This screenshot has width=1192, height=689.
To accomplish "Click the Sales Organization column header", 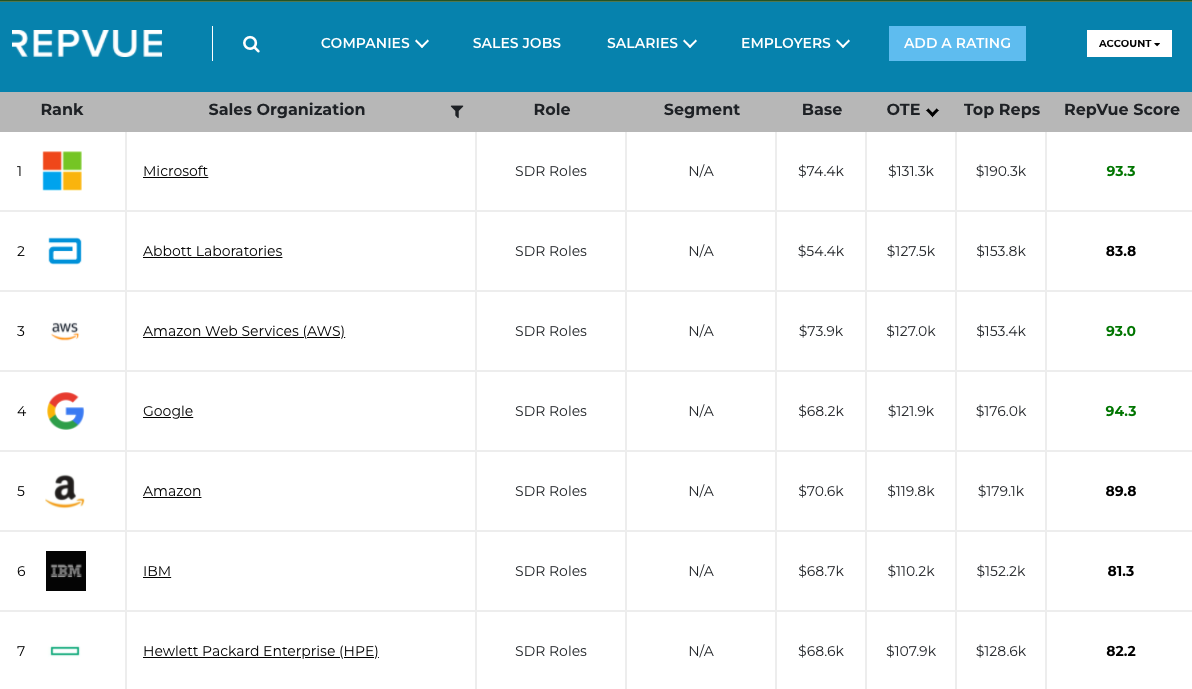I will tap(287, 110).
